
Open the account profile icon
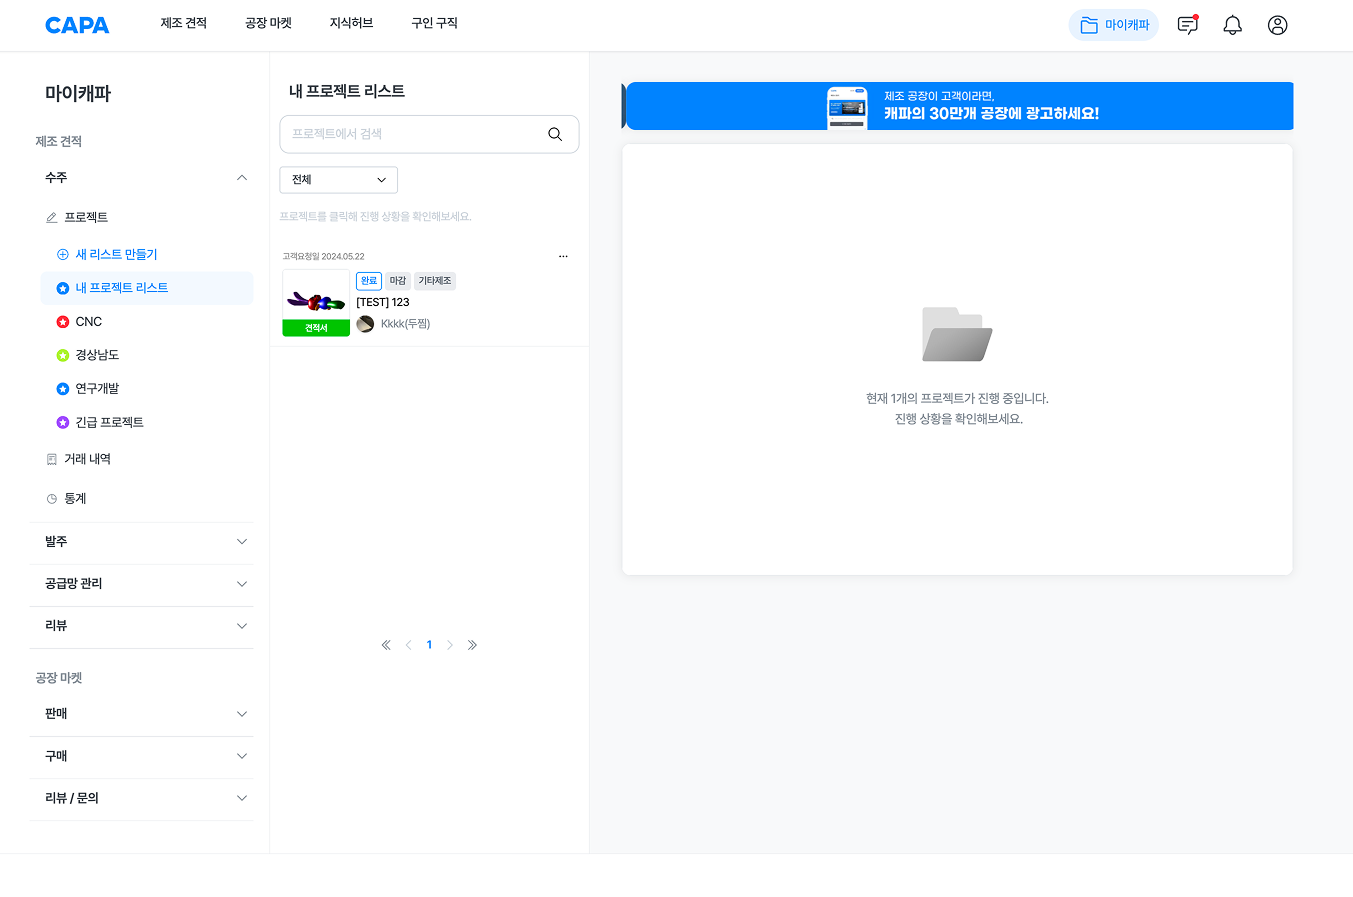(x=1277, y=25)
